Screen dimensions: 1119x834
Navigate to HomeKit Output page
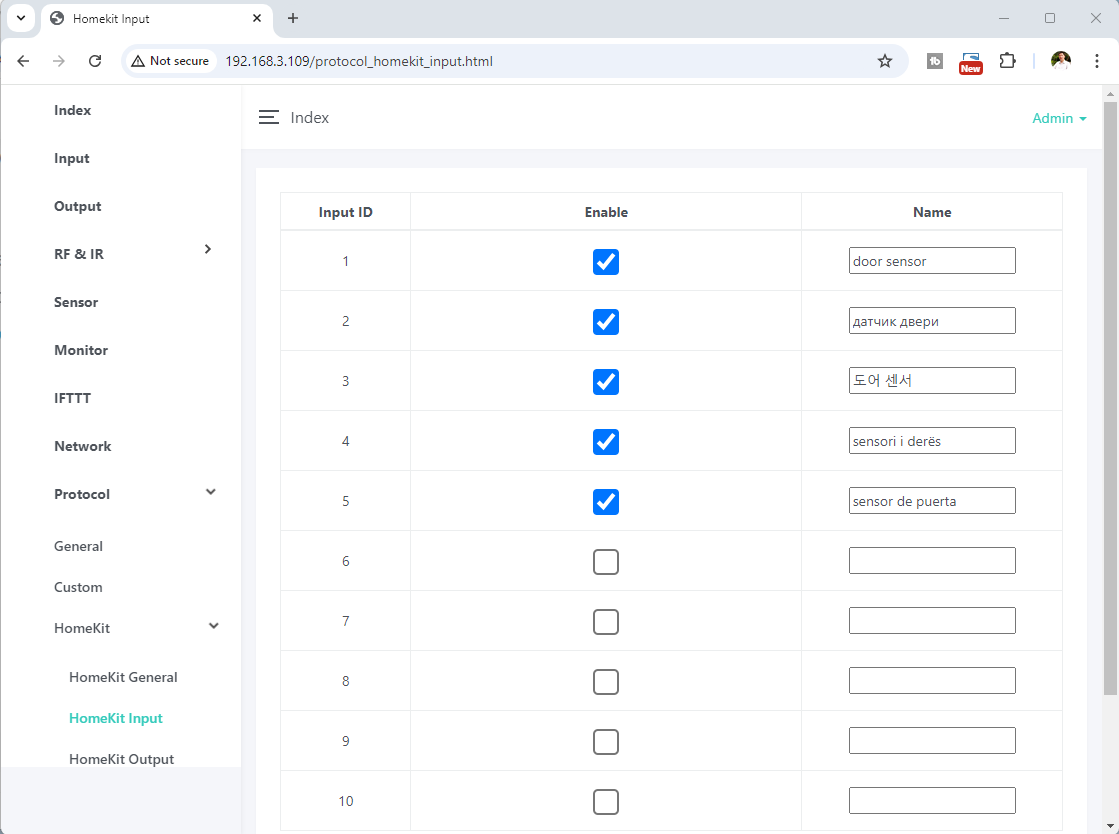(121, 759)
